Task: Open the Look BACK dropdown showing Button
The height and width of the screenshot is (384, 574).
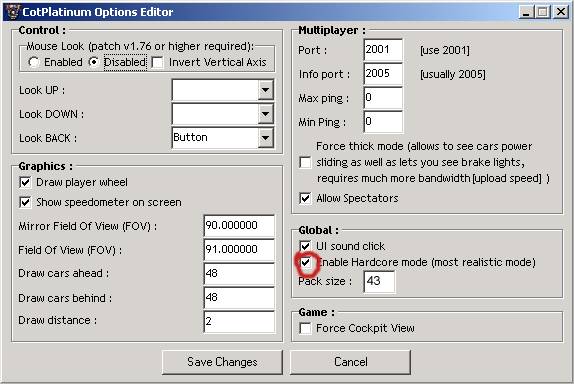Action: [x=265, y=138]
